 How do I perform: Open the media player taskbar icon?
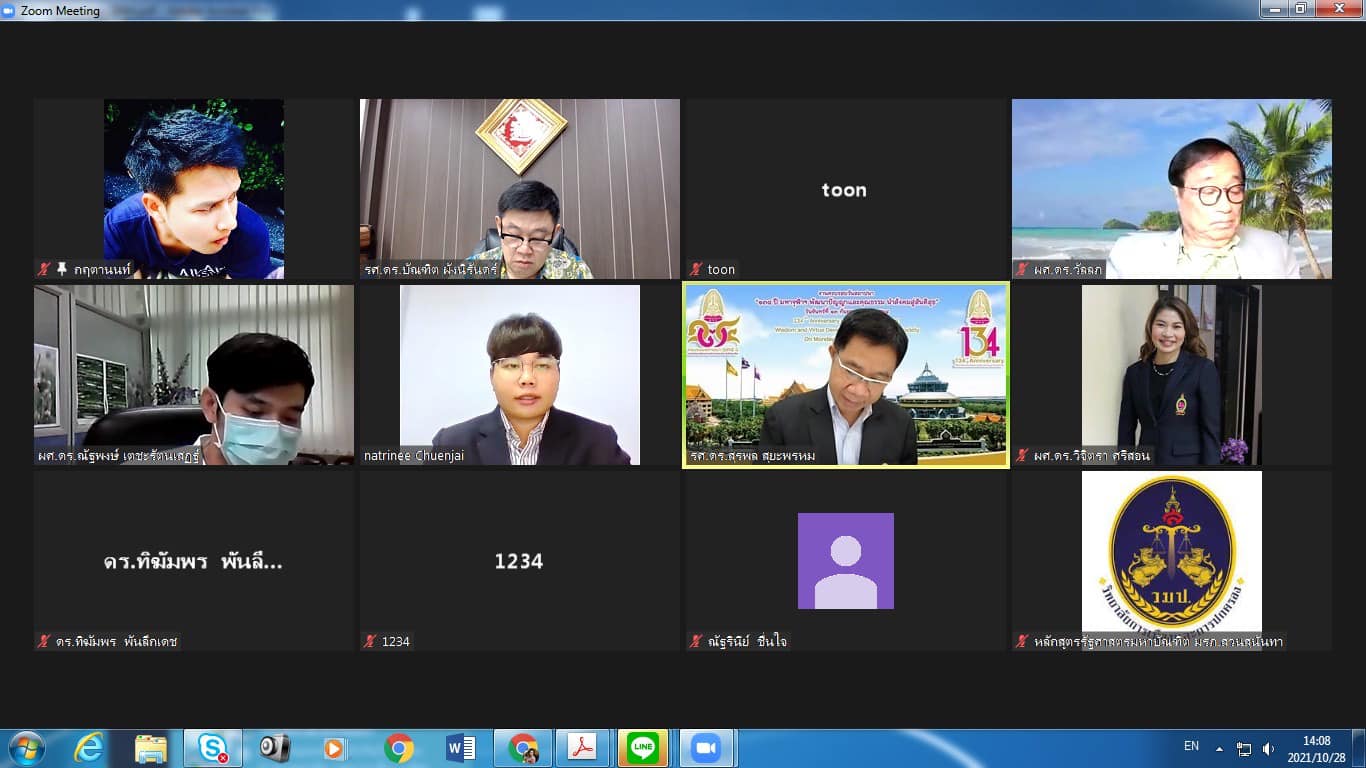point(335,748)
